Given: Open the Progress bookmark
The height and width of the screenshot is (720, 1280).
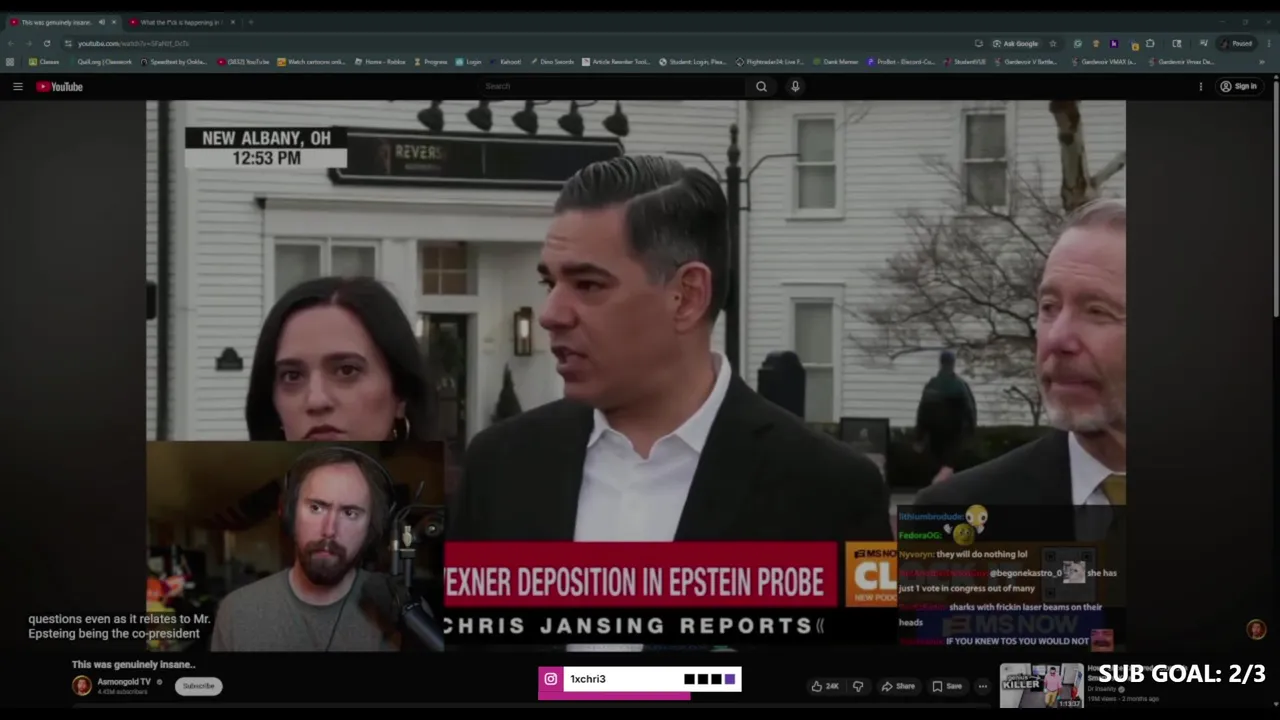Looking at the screenshot, I should (431, 62).
